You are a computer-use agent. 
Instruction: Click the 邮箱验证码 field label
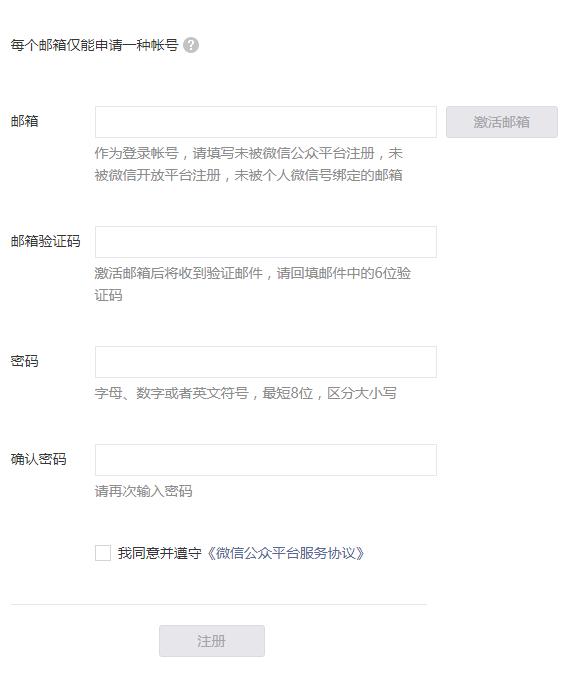pyautogui.click(x=46, y=241)
